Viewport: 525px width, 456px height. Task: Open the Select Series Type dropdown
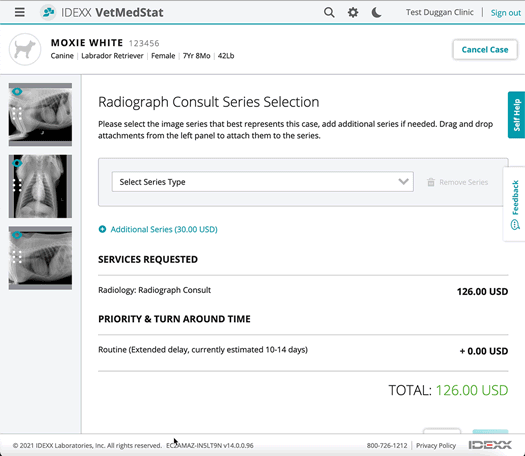pos(262,182)
